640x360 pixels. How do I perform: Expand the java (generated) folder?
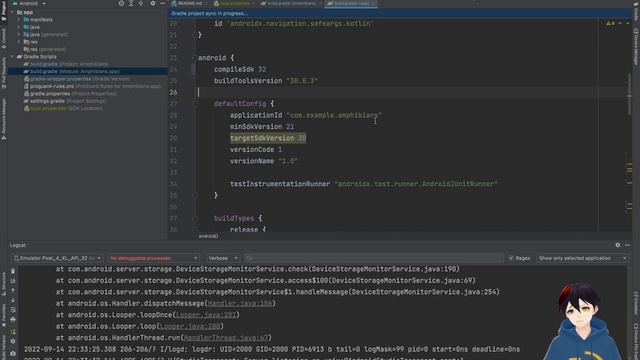pyautogui.click(x=19, y=34)
